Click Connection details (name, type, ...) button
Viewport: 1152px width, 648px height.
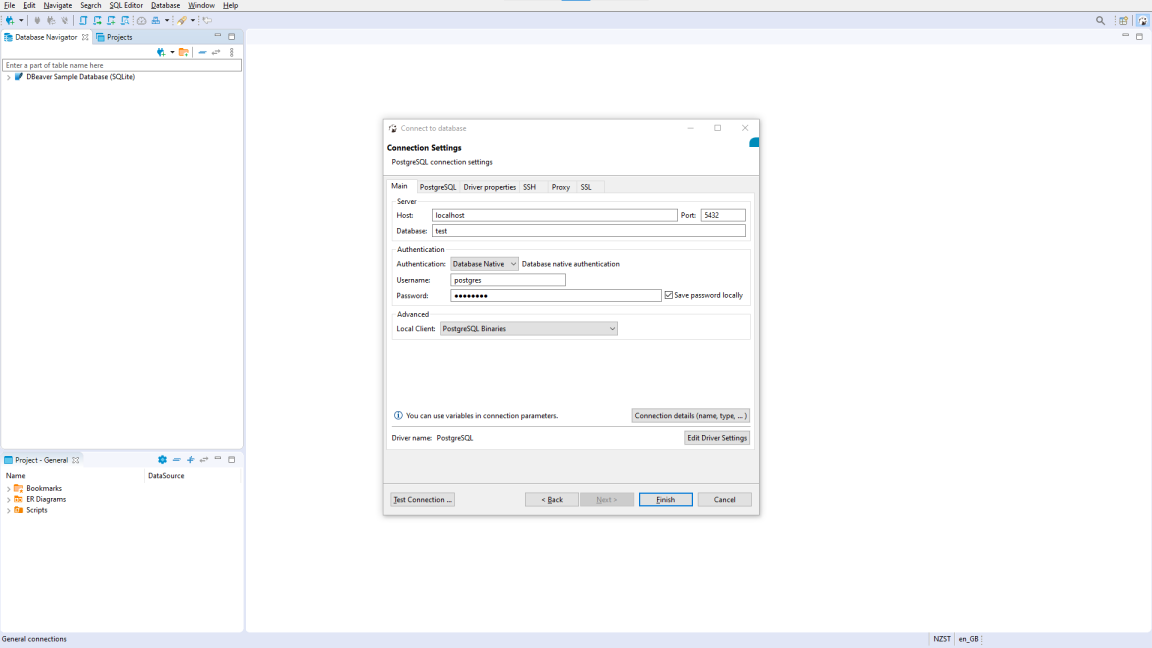pos(691,416)
